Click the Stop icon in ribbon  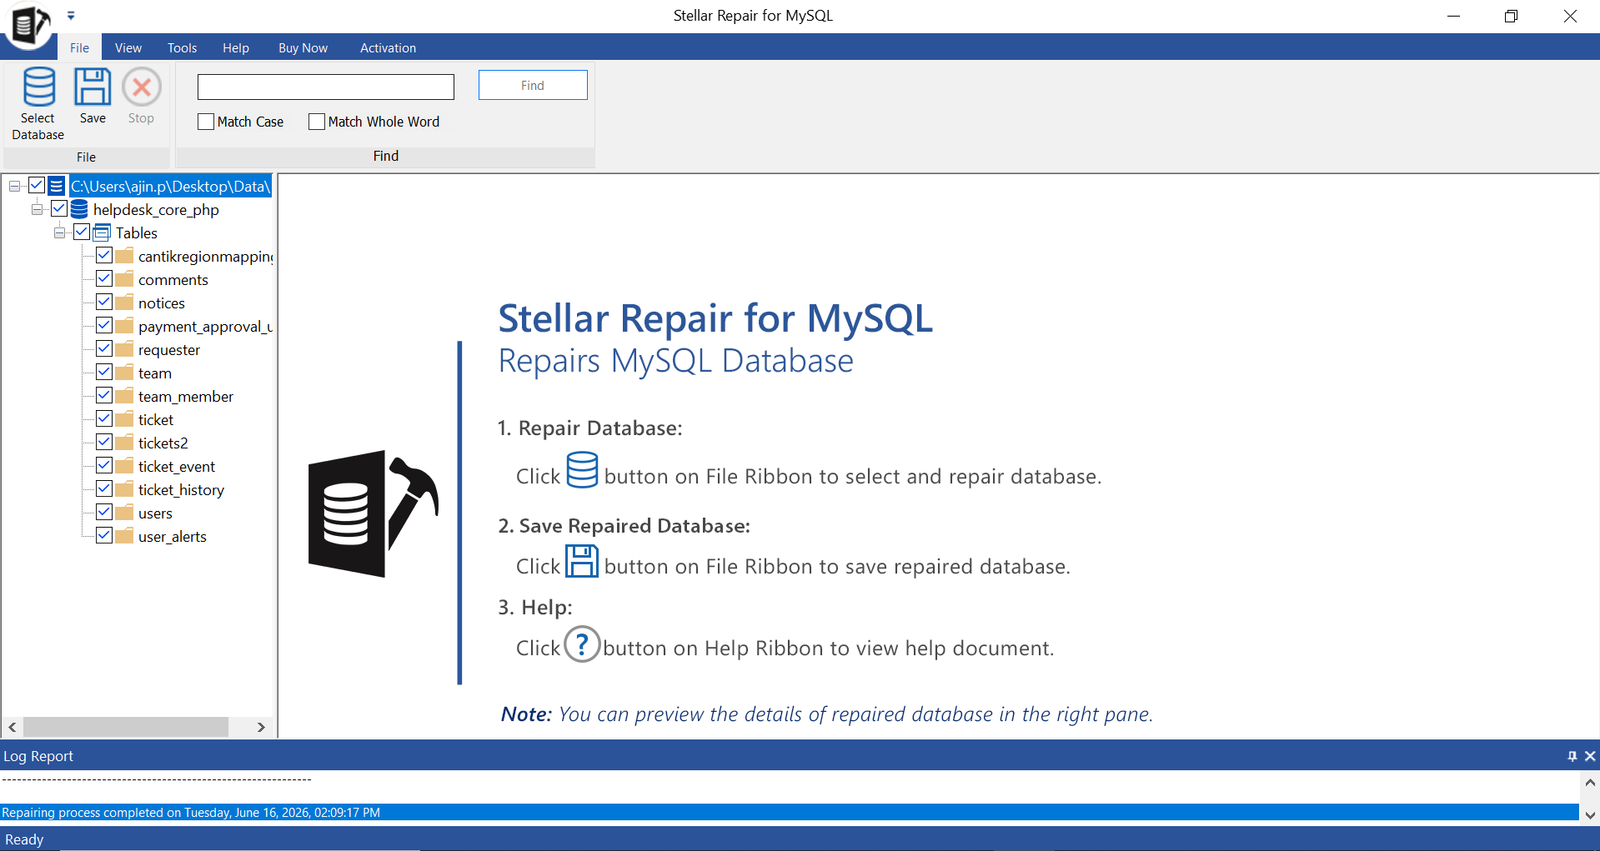click(142, 87)
